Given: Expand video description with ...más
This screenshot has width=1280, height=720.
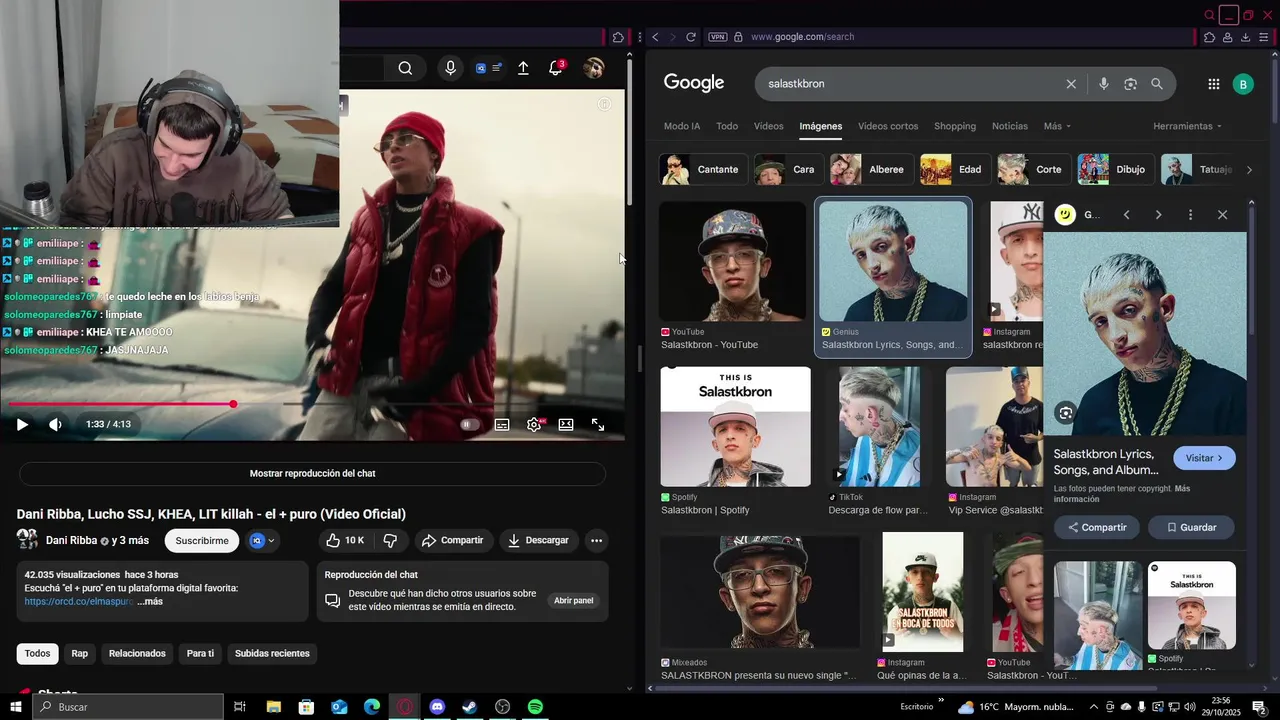Looking at the screenshot, I should click(150, 602).
